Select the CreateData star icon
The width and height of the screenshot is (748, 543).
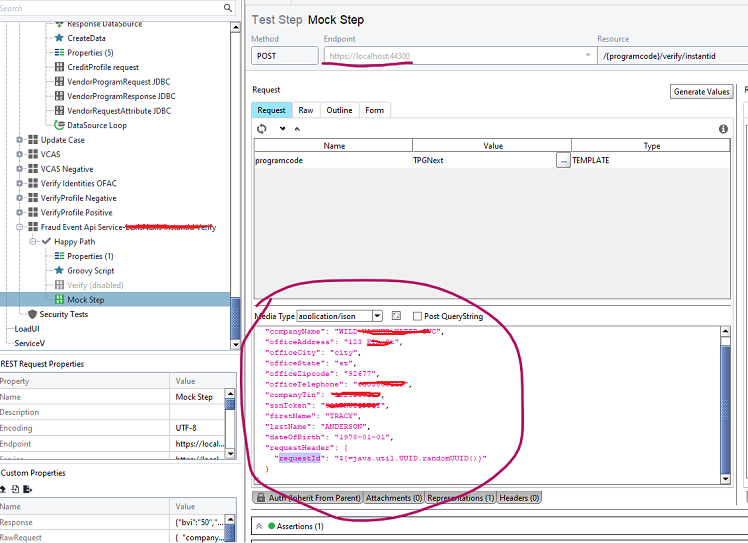pos(59,38)
